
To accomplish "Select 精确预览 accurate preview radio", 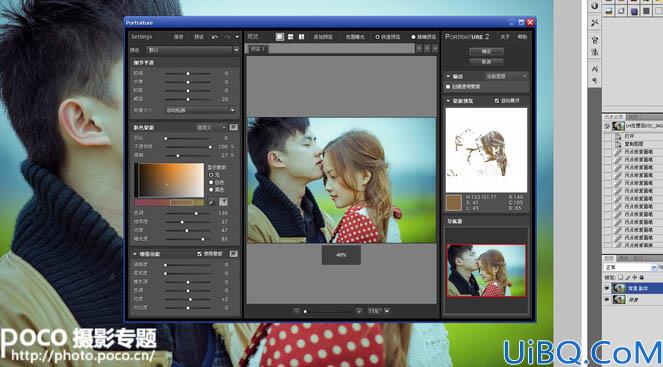I will (414, 37).
